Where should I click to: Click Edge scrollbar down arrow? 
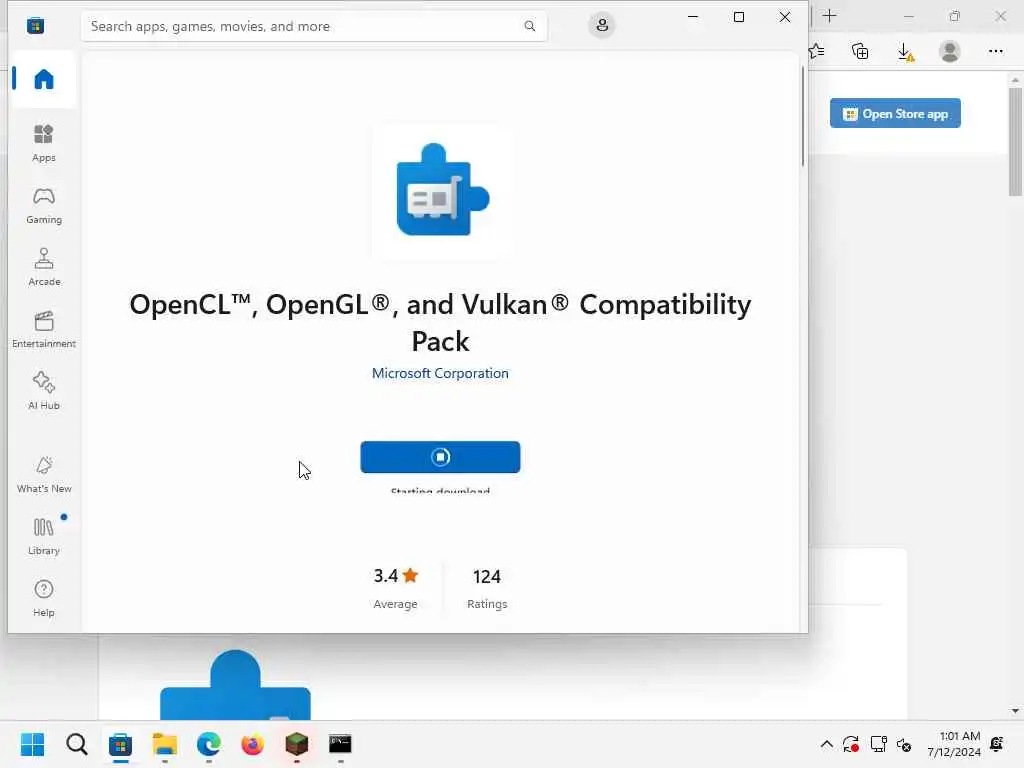tap(1015, 711)
